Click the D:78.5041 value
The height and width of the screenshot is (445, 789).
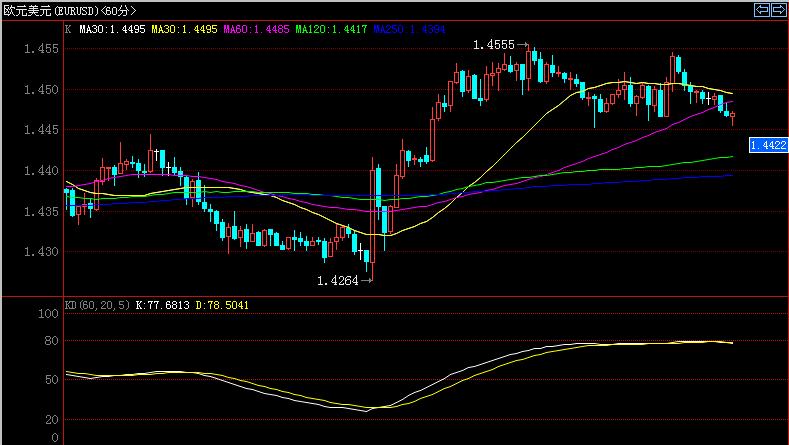(222, 305)
